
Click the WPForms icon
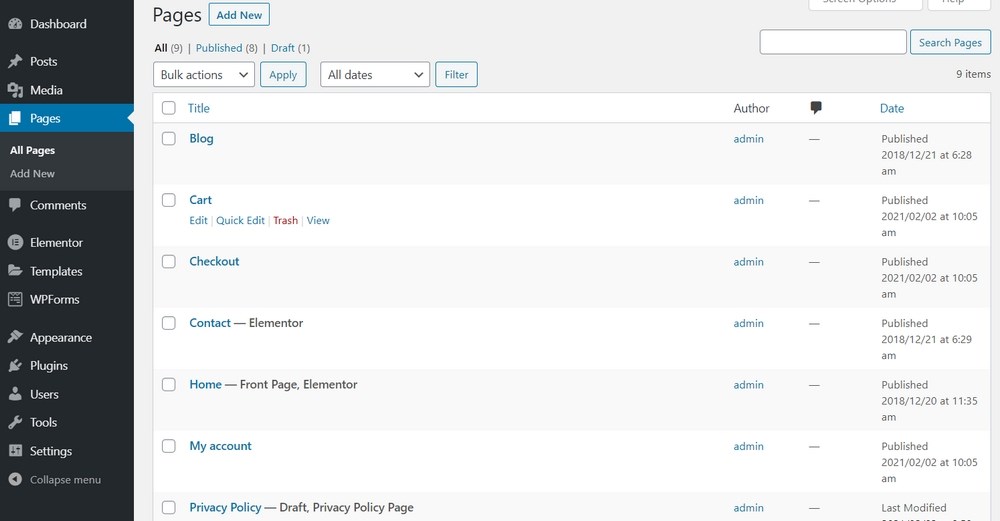tap(15, 299)
